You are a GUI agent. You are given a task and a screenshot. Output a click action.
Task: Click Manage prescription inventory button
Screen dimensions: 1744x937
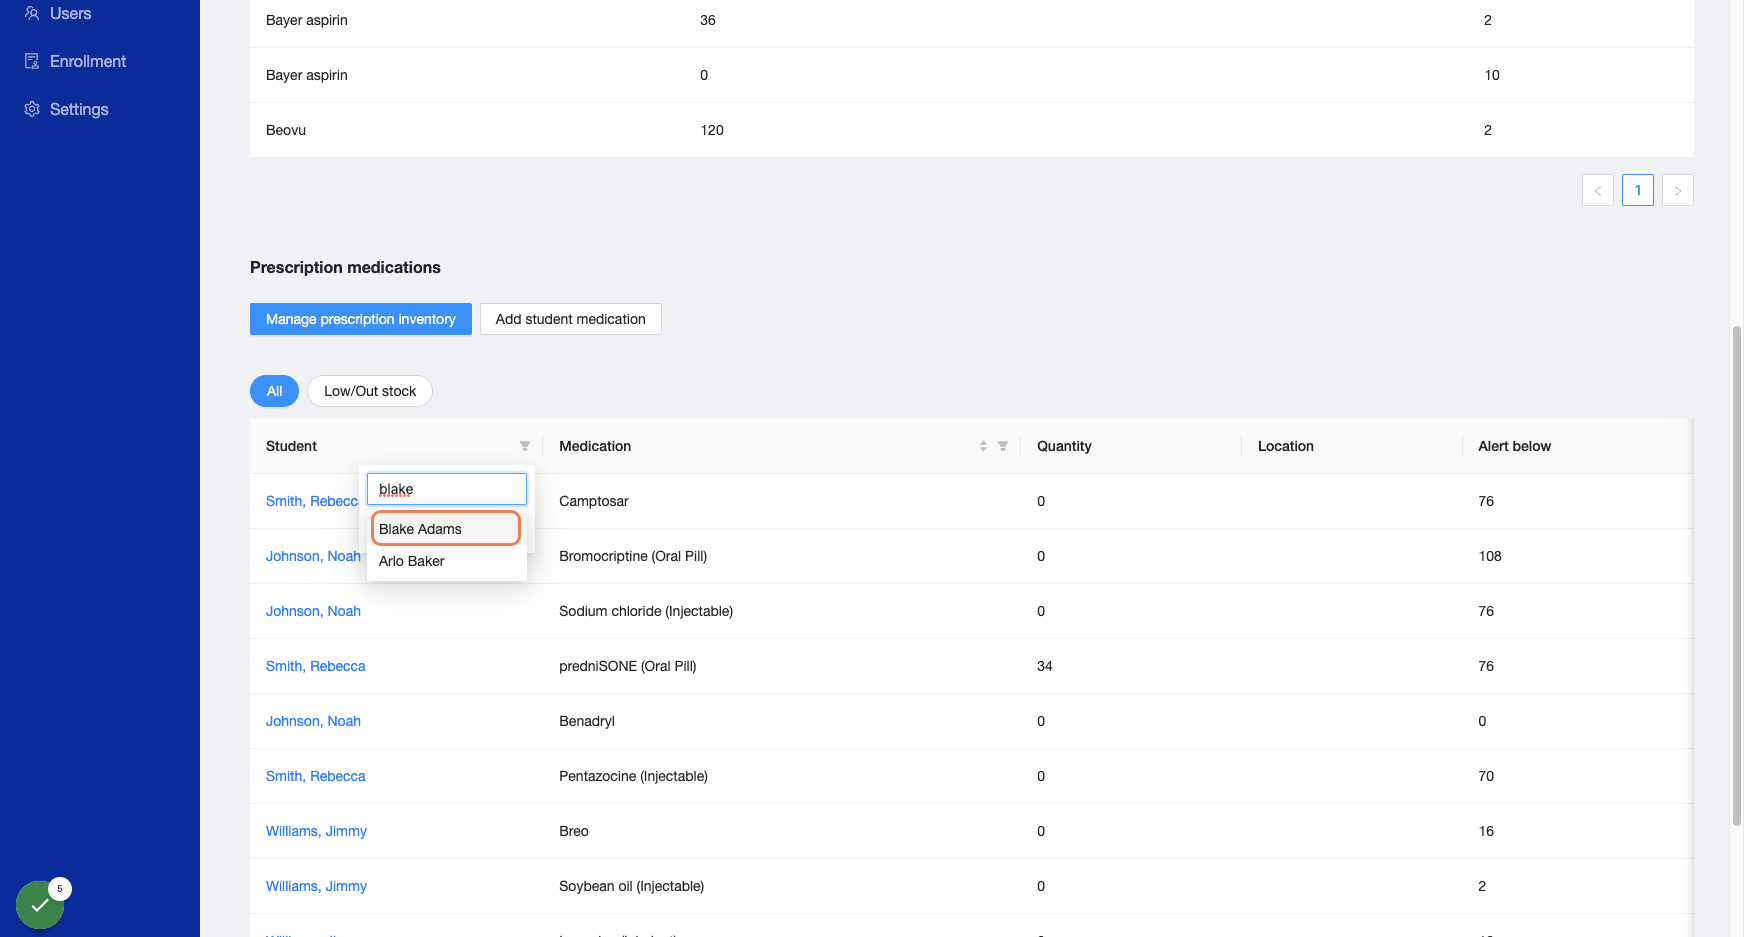click(361, 319)
